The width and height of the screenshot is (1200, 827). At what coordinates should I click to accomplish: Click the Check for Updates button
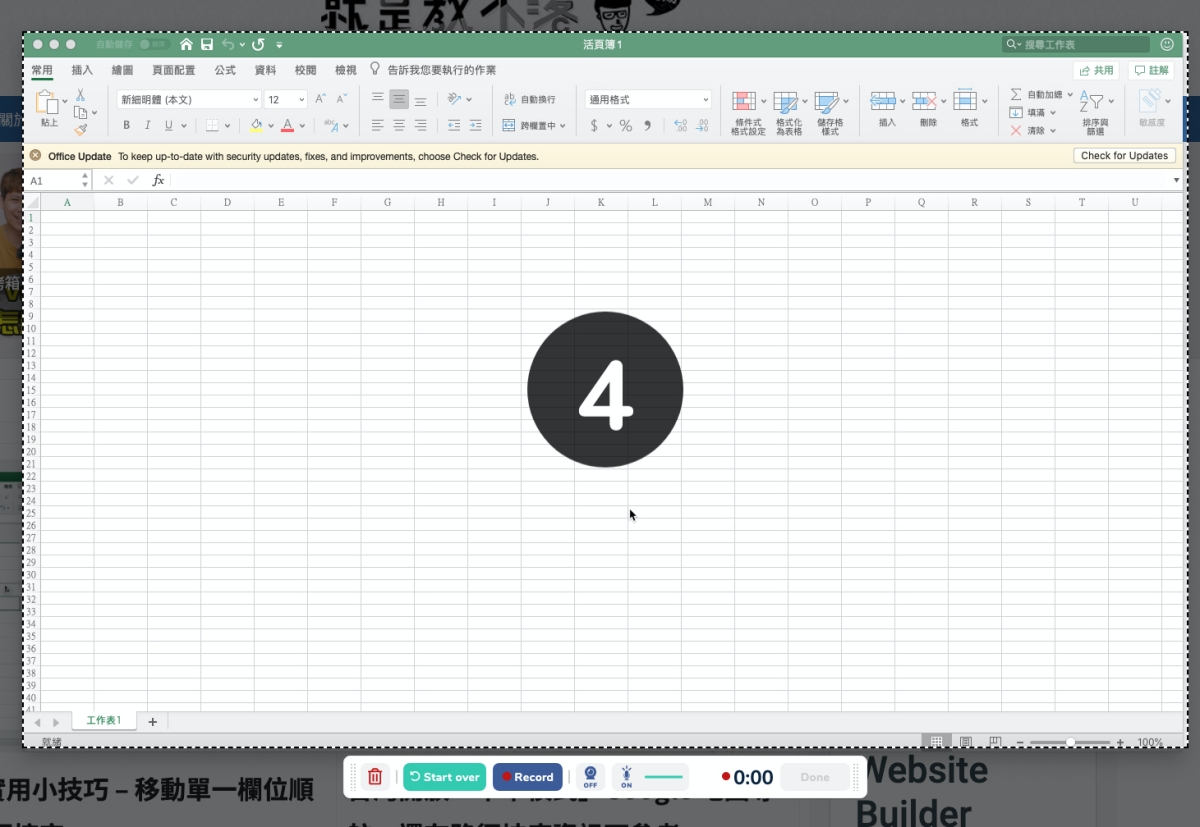1124,156
